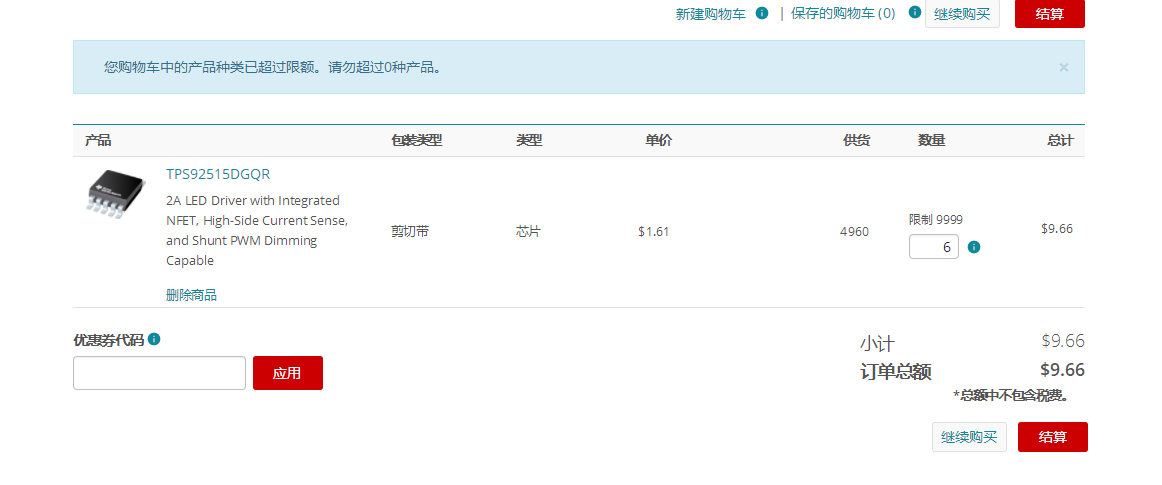Click the 数量 column header

(932, 140)
